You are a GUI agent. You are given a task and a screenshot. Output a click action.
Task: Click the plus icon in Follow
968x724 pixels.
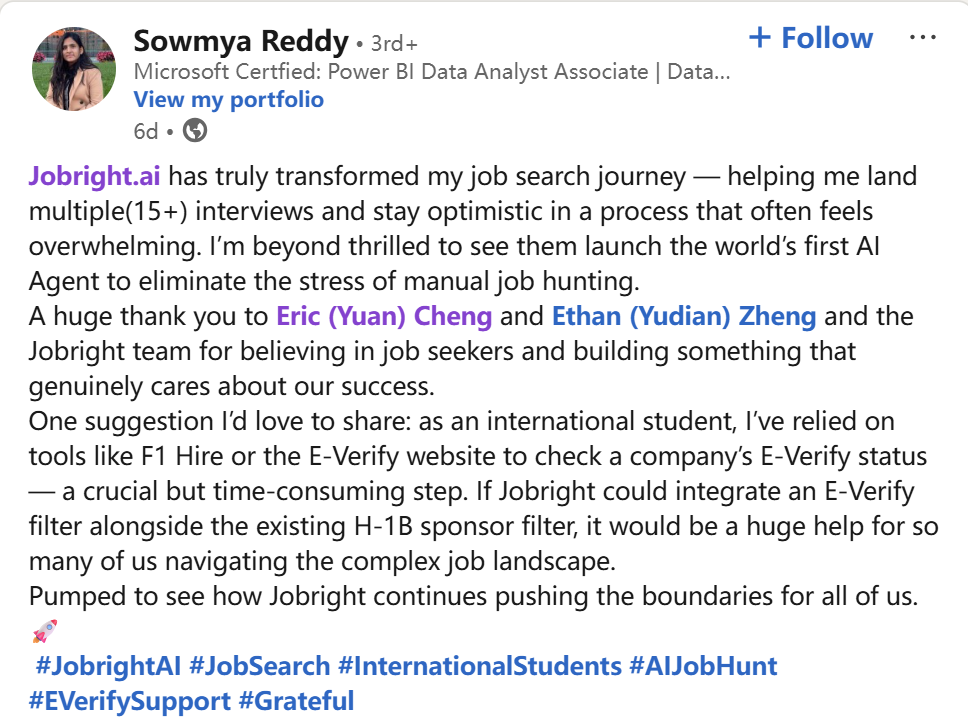(760, 38)
